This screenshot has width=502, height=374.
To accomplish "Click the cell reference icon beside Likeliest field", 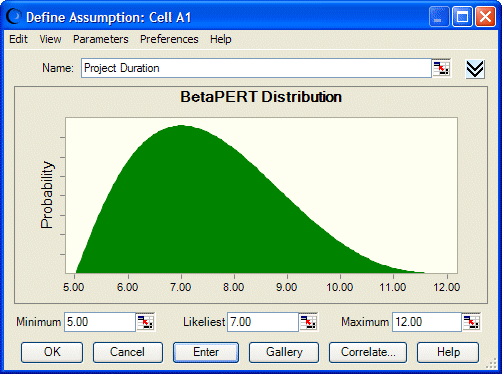I will coord(308,322).
